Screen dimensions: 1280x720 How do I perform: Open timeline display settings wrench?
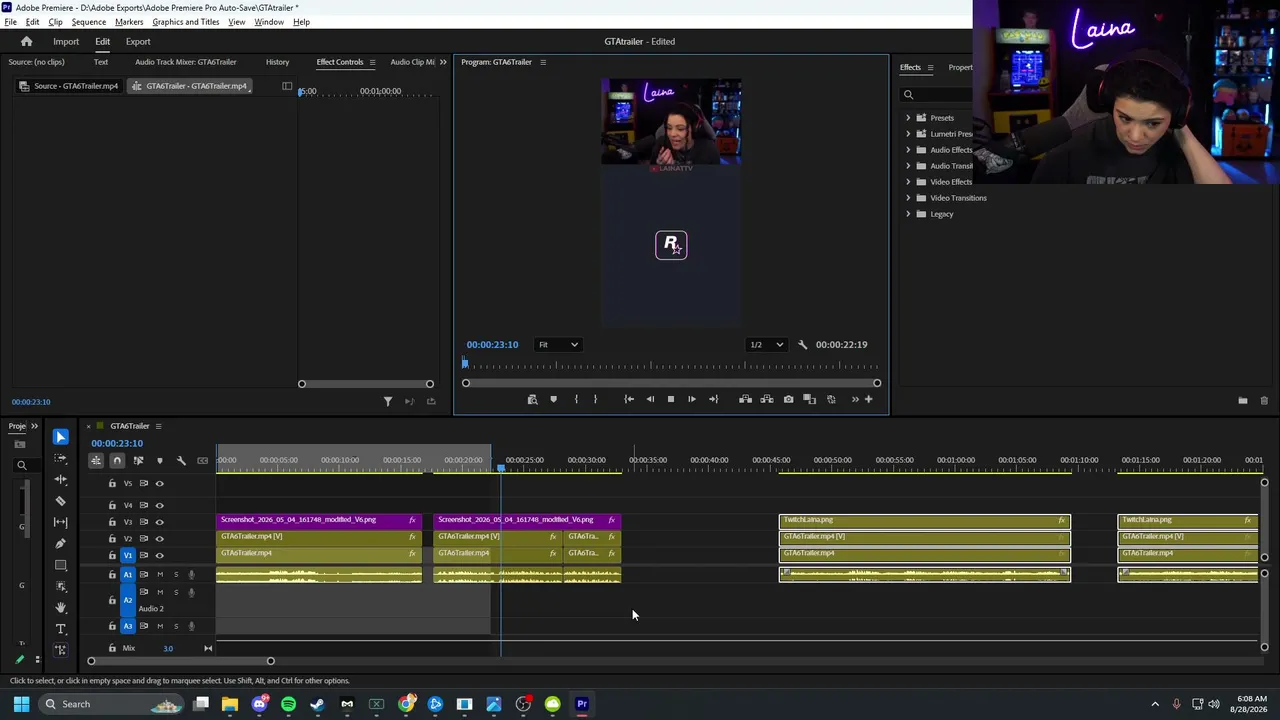181,461
